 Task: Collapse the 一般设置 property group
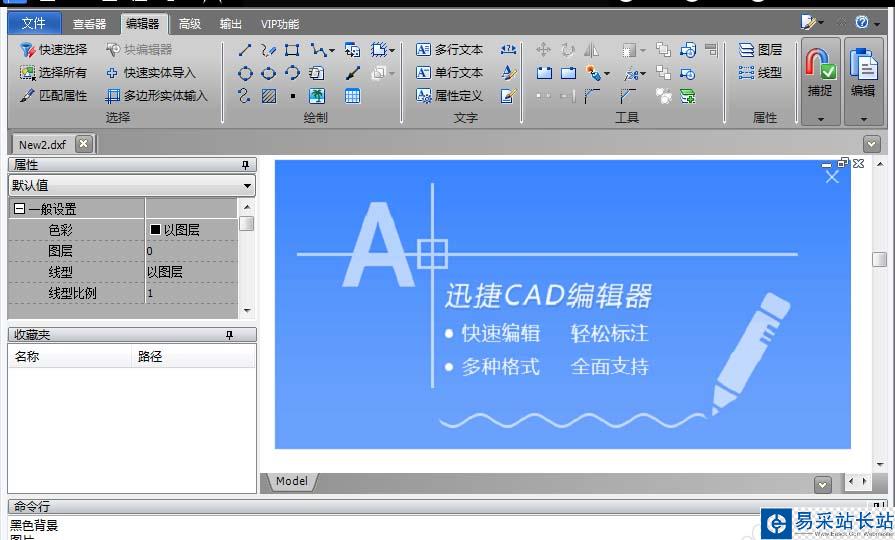pyautogui.click(x=19, y=209)
